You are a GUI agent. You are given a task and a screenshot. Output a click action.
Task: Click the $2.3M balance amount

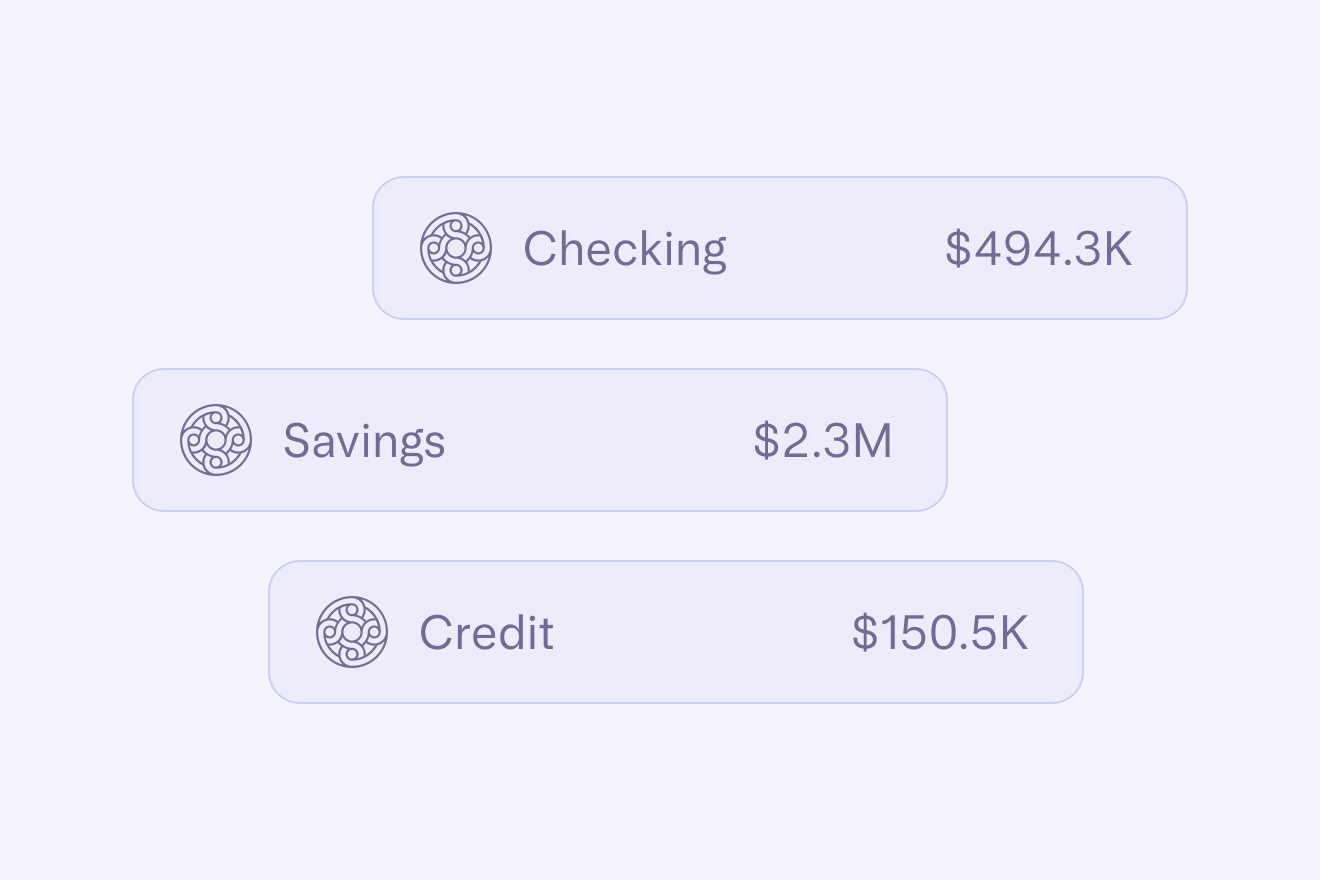824,440
